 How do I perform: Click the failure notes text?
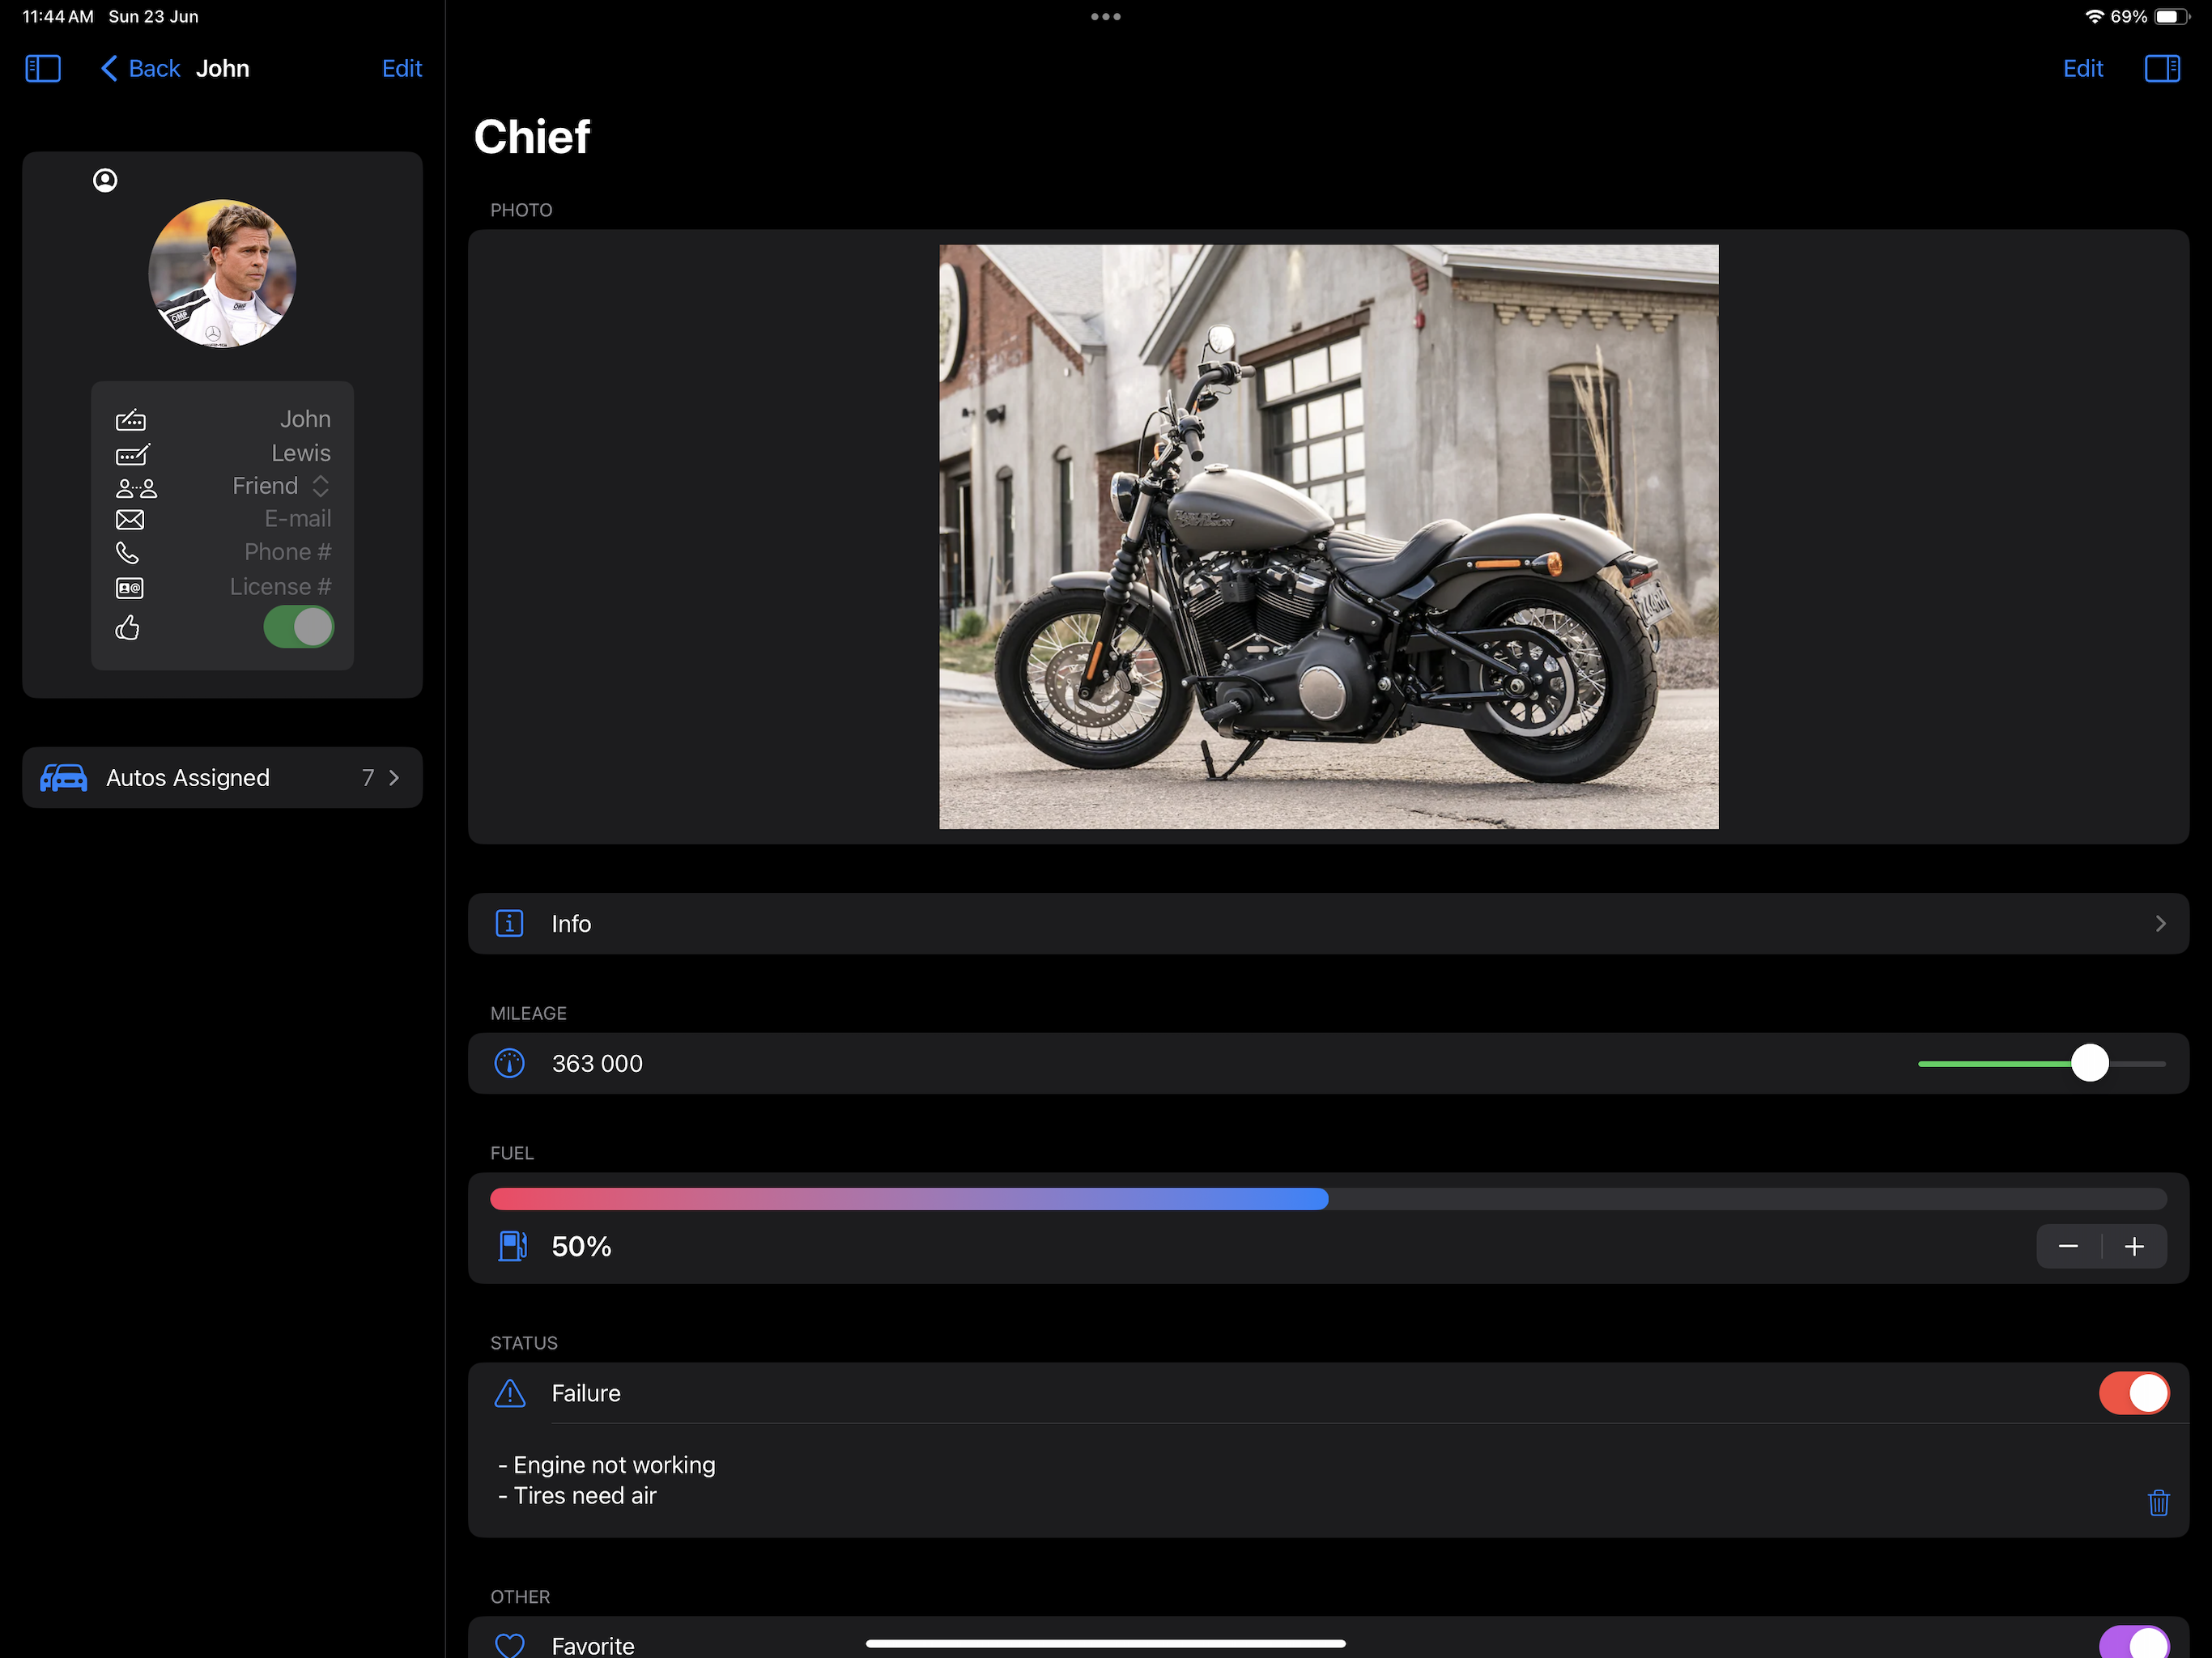pos(606,1480)
